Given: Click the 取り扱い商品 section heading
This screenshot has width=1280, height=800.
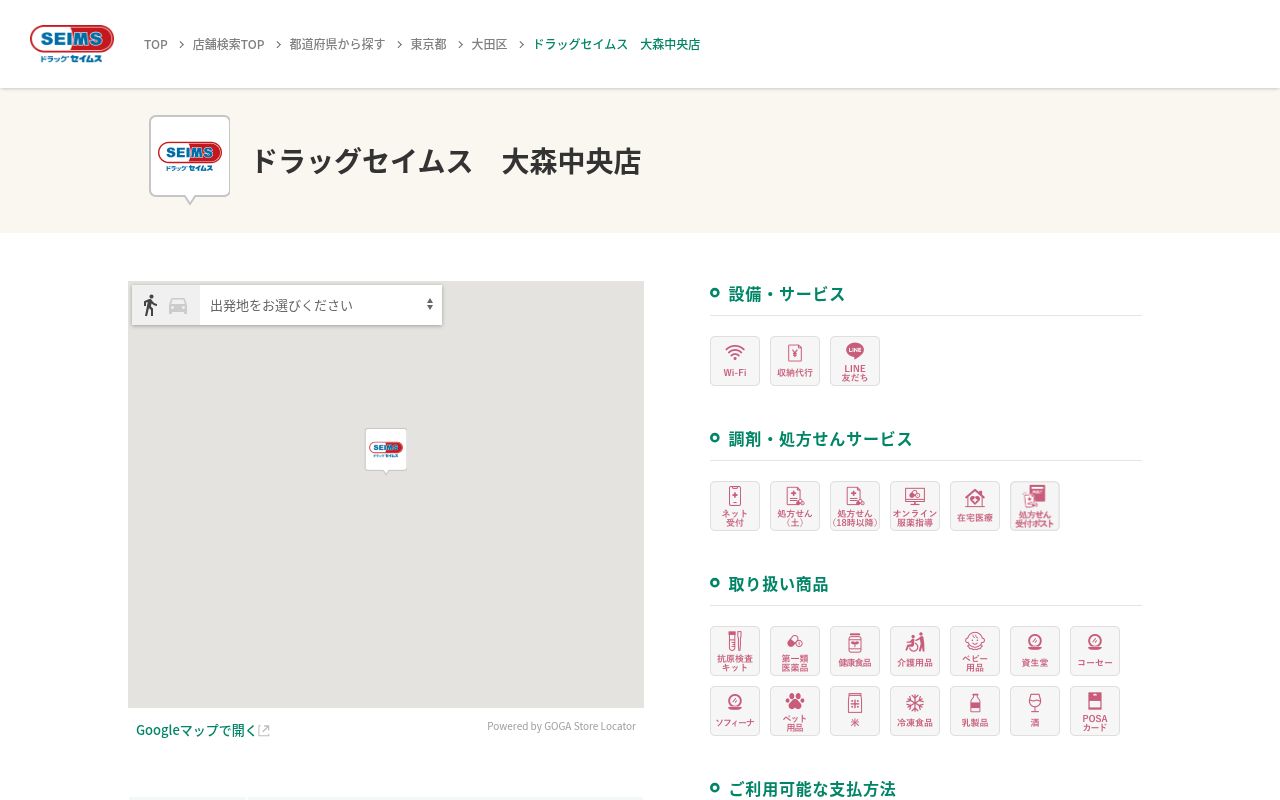Looking at the screenshot, I should coord(778,584).
